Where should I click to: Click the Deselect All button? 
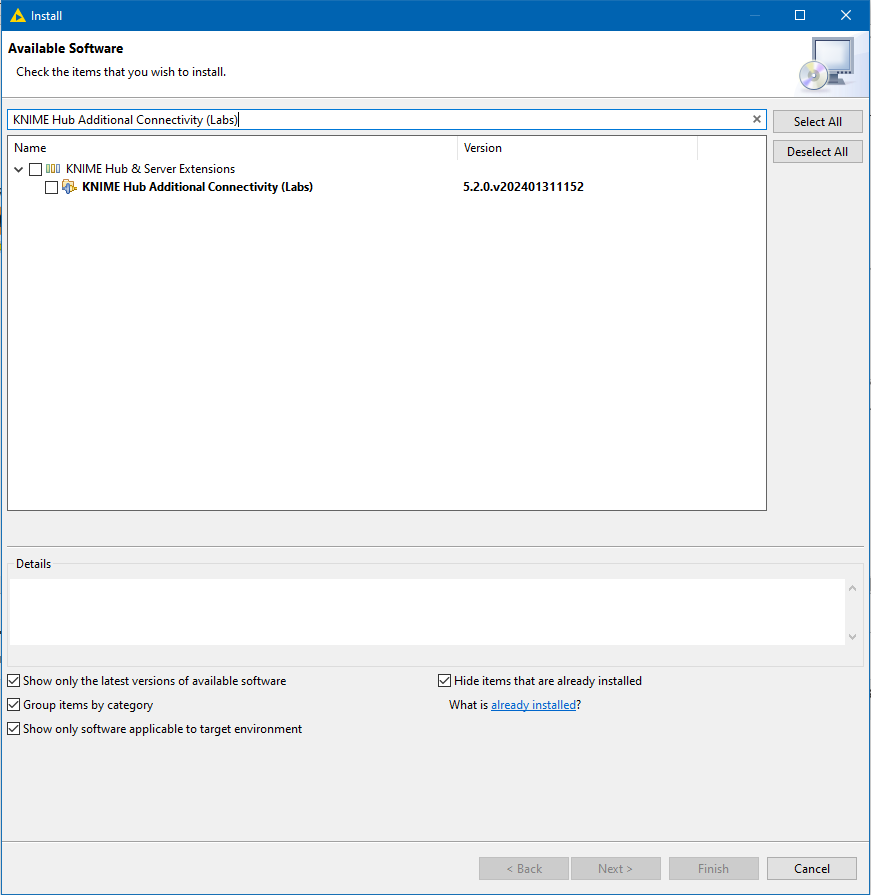pos(817,152)
